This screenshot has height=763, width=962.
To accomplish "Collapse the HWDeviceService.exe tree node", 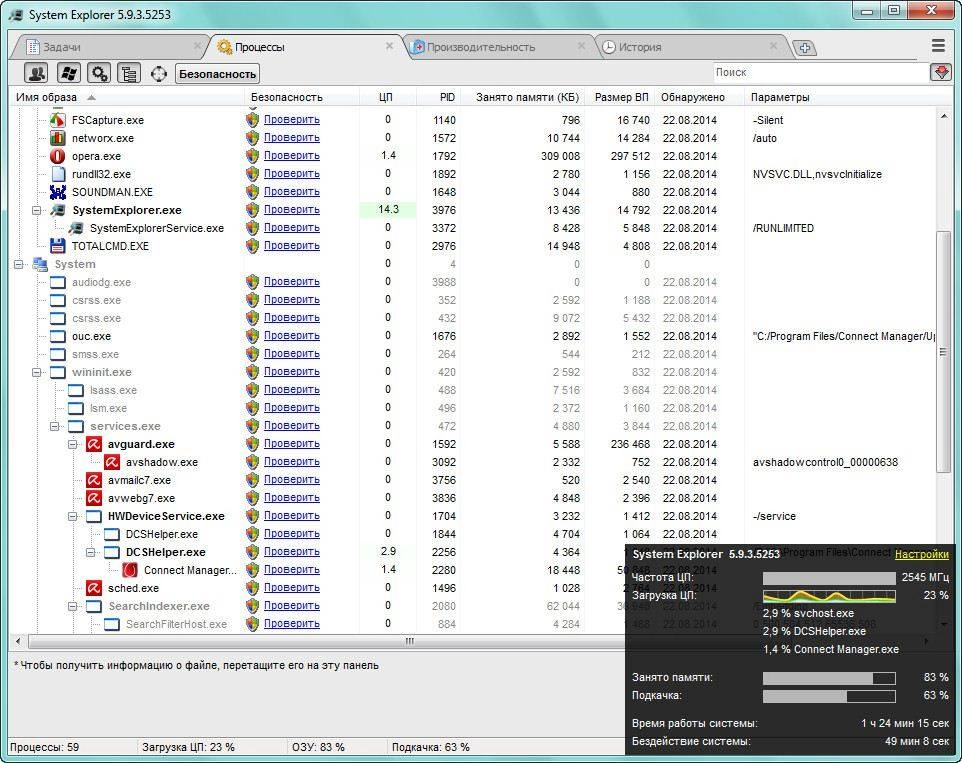I will tap(72, 516).
